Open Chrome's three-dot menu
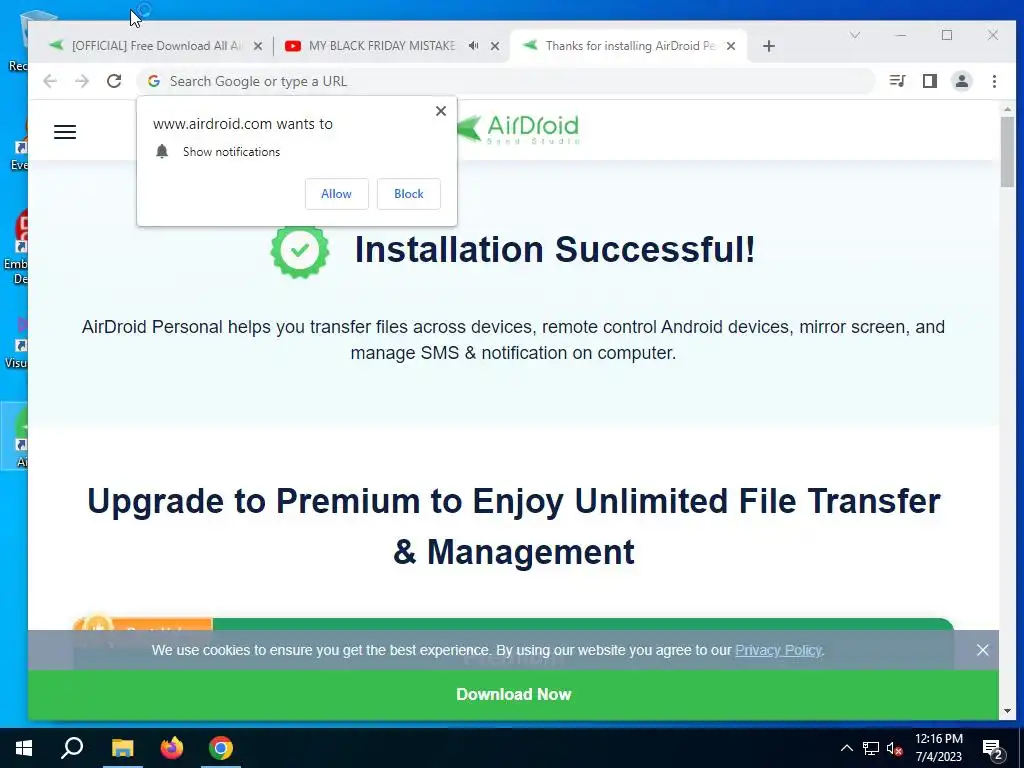 coord(994,81)
